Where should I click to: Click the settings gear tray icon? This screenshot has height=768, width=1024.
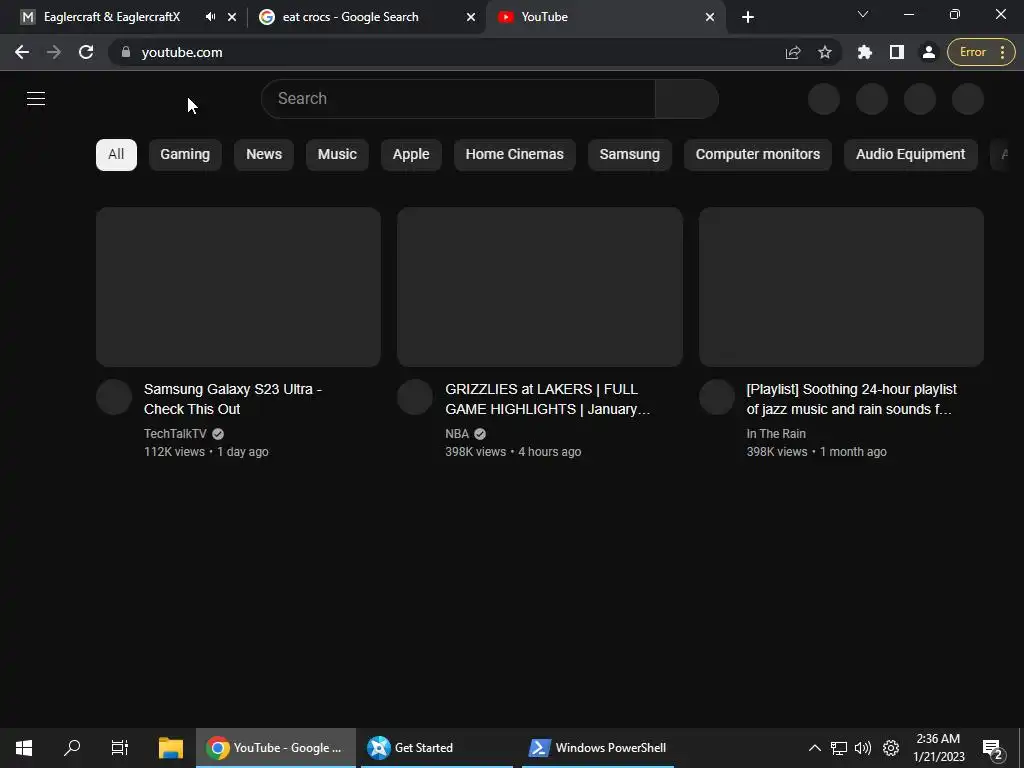click(891, 748)
